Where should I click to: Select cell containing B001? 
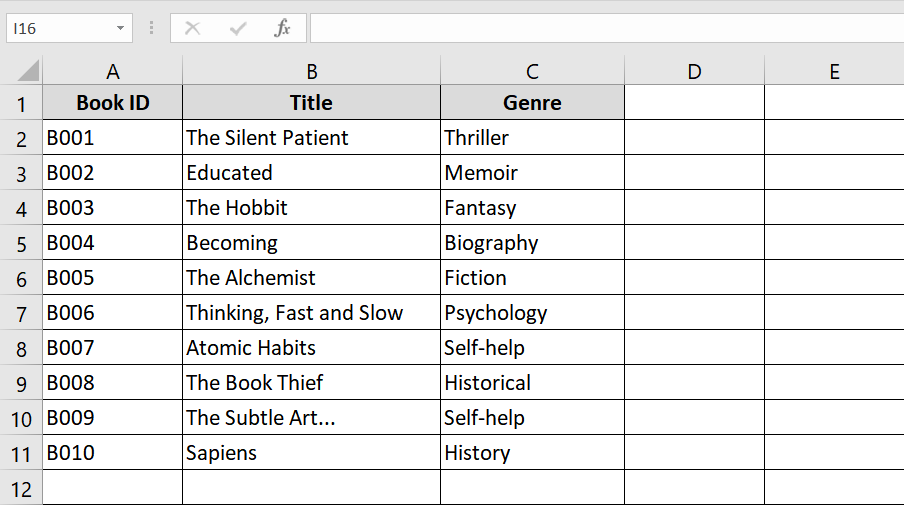click(x=112, y=138)
